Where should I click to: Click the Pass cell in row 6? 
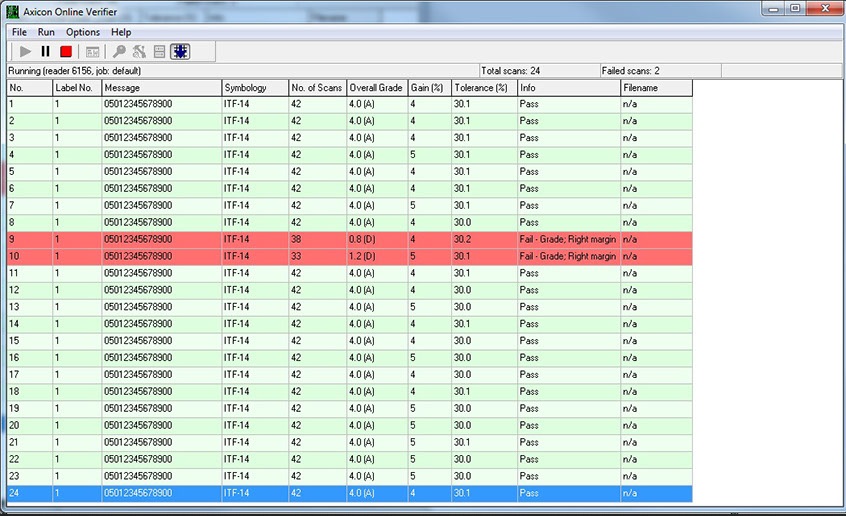pyautogui.click(x=569, y=188)
